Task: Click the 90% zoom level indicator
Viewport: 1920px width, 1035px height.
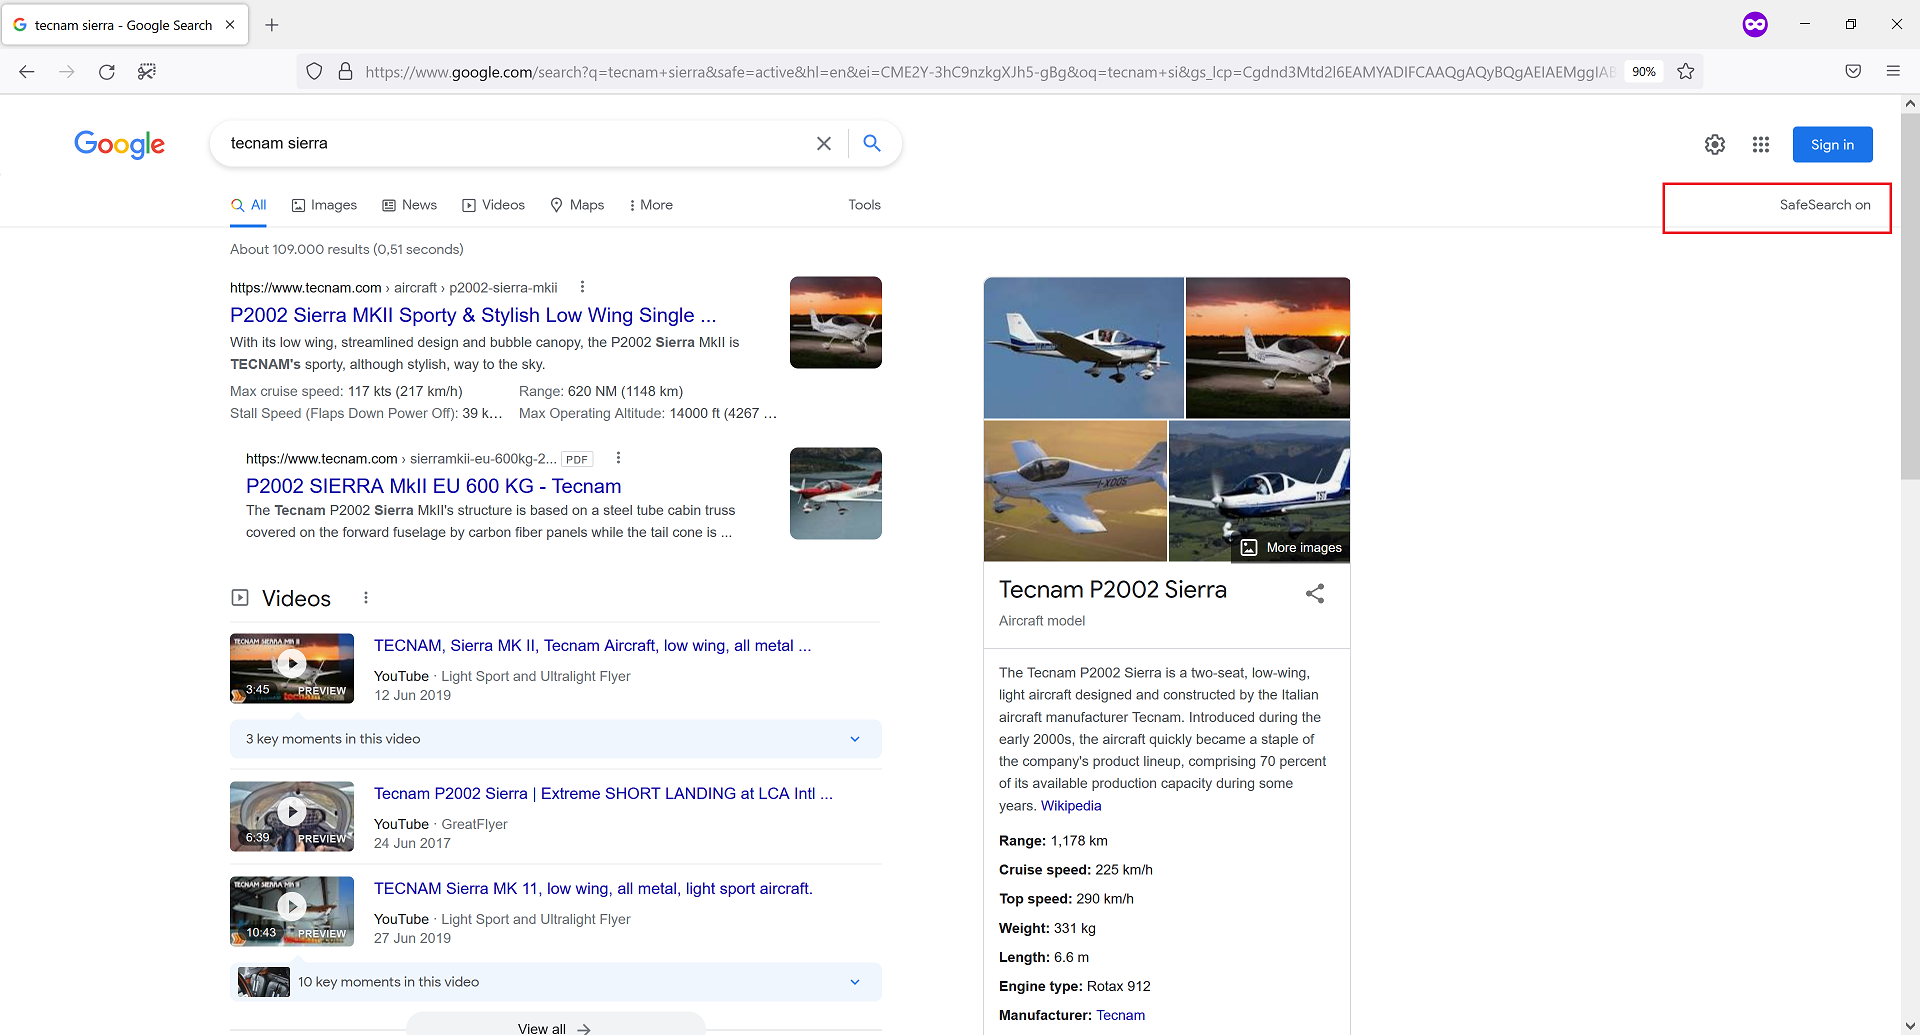Action: pos(1644,71)
